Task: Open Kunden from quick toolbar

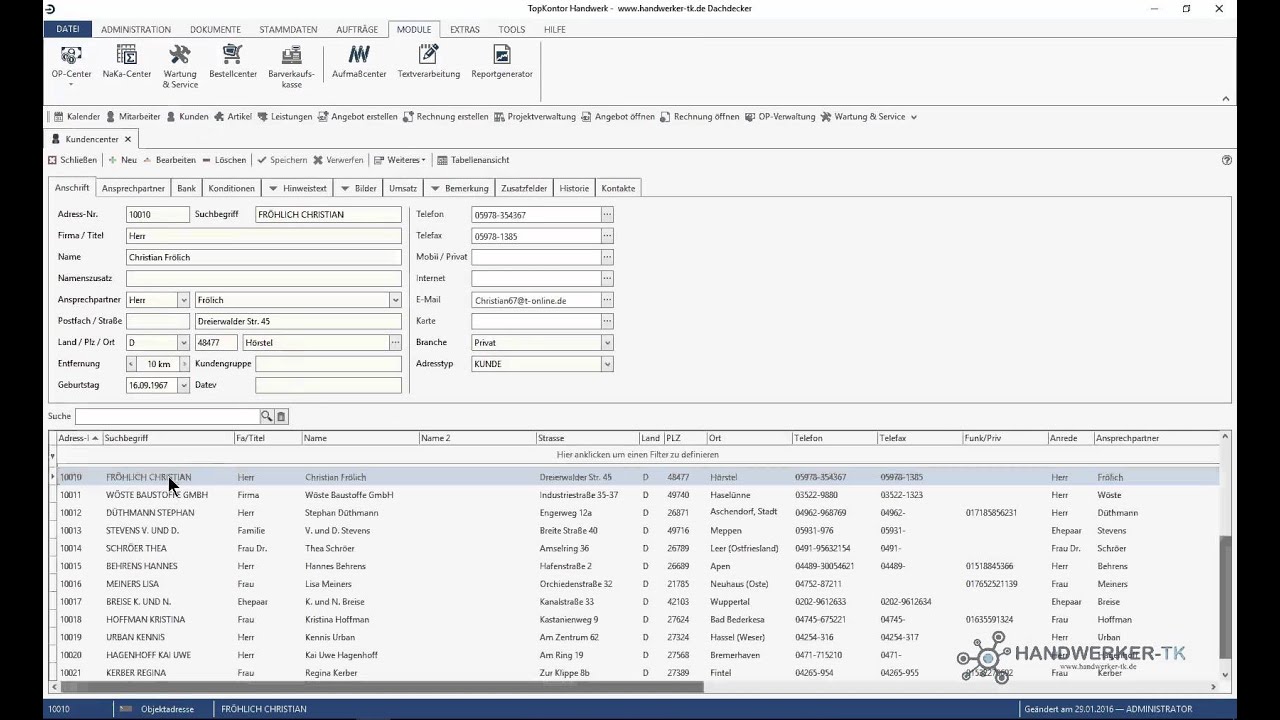Action: (187, 117)
